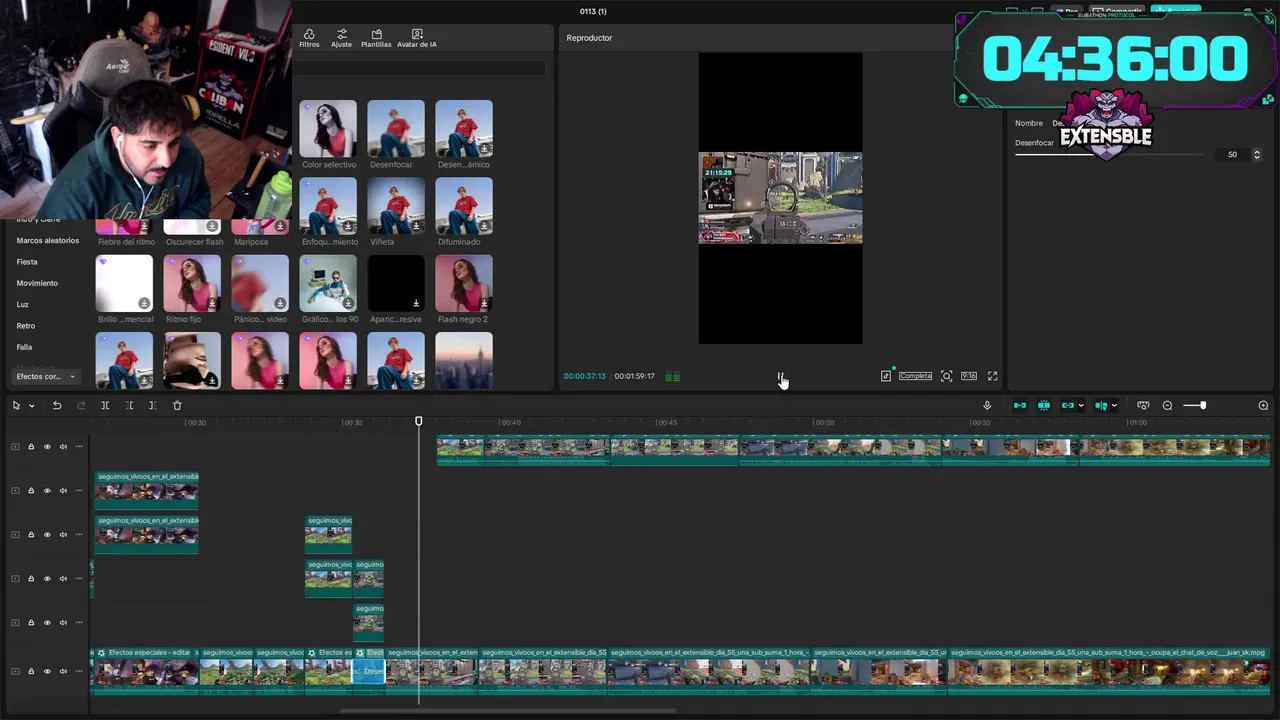Adjust the Desenfocar value stepper arrows
Screen dimensions: 1280x720
pos(1257,155)
